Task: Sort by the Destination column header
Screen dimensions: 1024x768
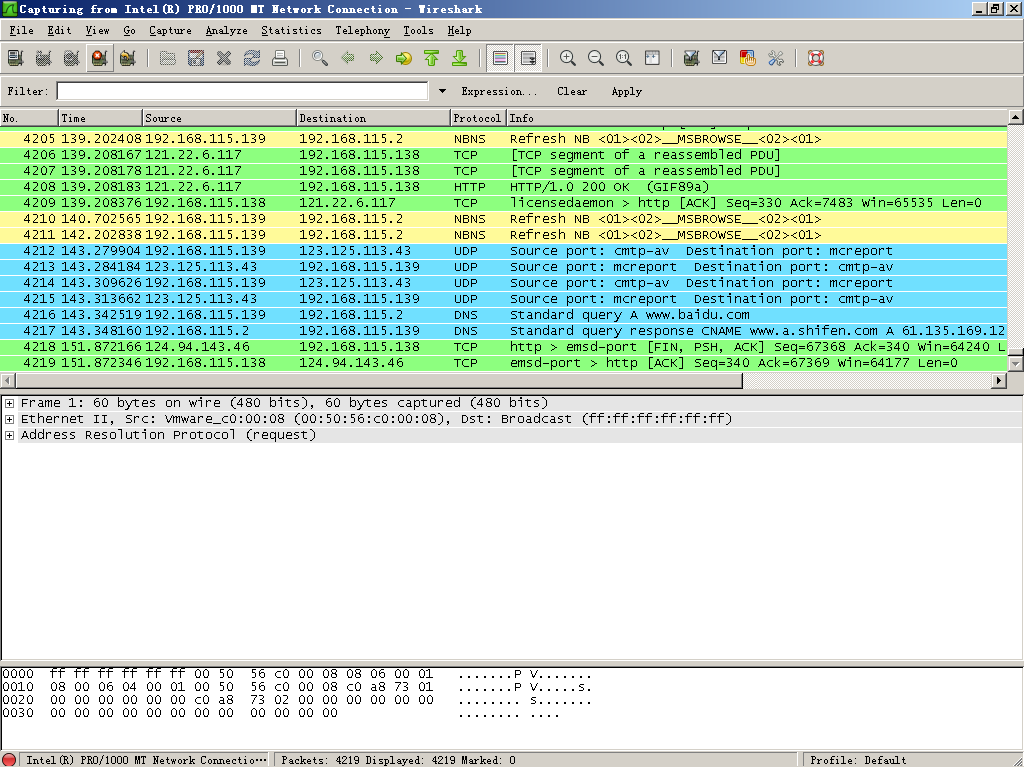Action: [374, 118]
